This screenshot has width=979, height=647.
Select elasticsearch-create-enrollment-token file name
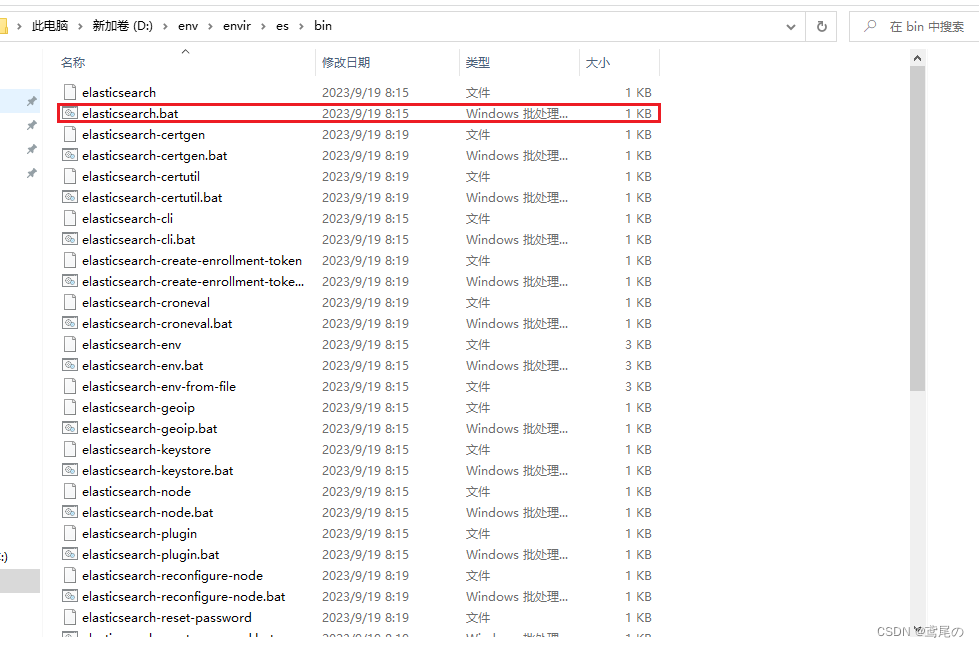pos(192,260)
